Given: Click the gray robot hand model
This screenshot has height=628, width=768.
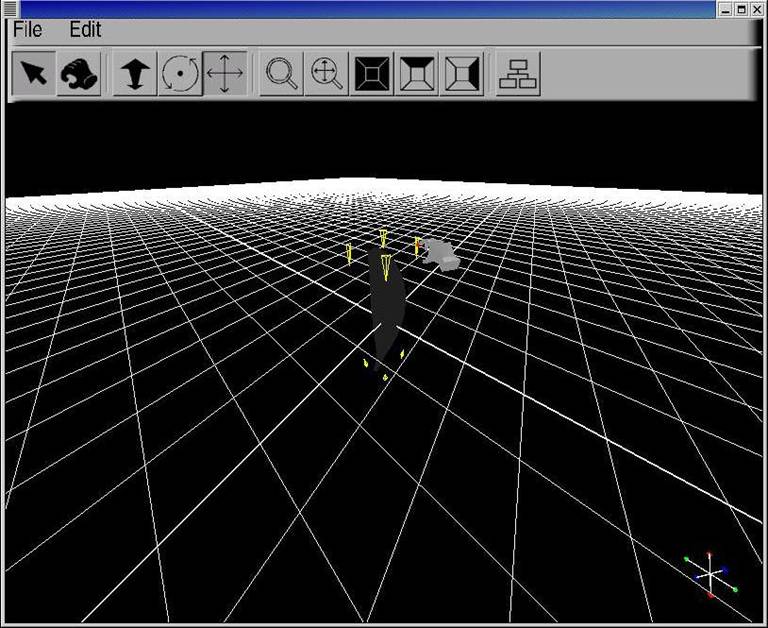Looking at the screenshot, I should tap(441, 255).
